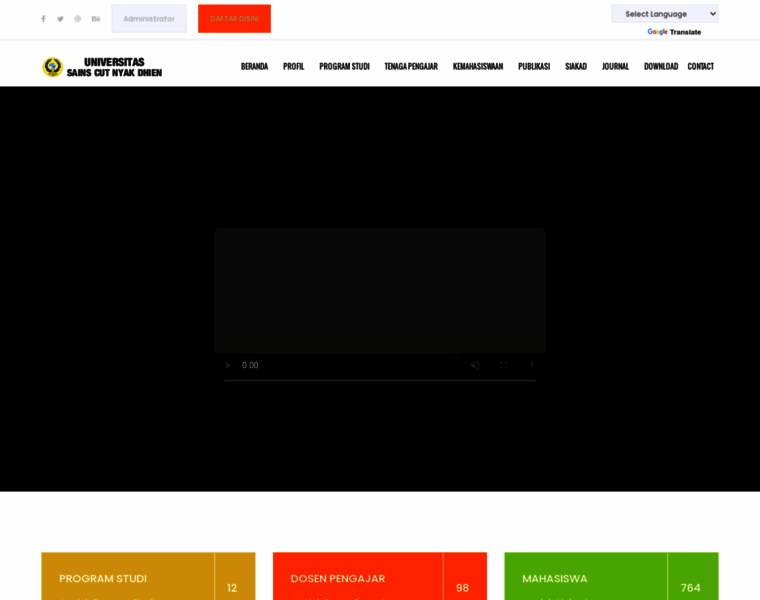Play the video
The height and width of the screenshot is (600, 760).
pos(228,365)
